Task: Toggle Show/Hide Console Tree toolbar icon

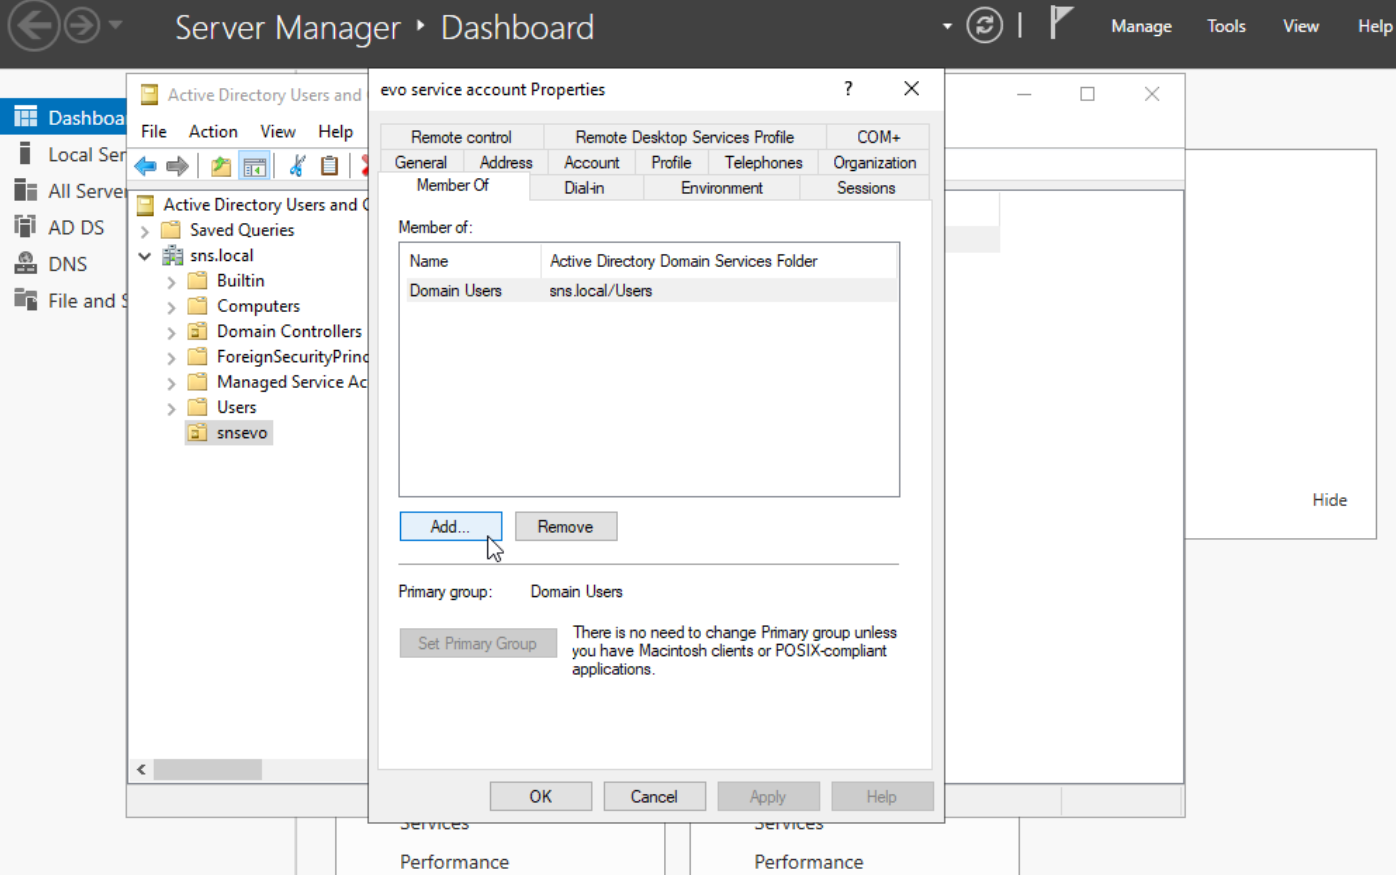Action: pyautogui.click(x=255, y=166)
